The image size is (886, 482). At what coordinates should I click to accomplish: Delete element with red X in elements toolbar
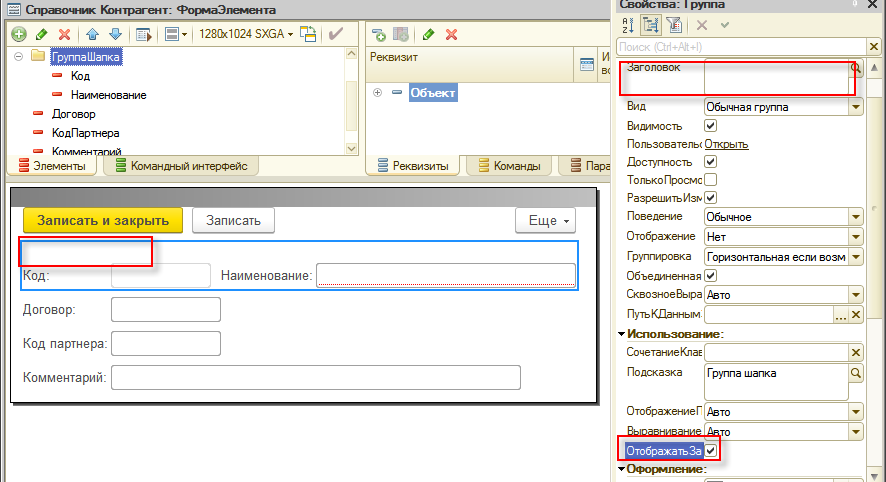(x=65, y=34)
